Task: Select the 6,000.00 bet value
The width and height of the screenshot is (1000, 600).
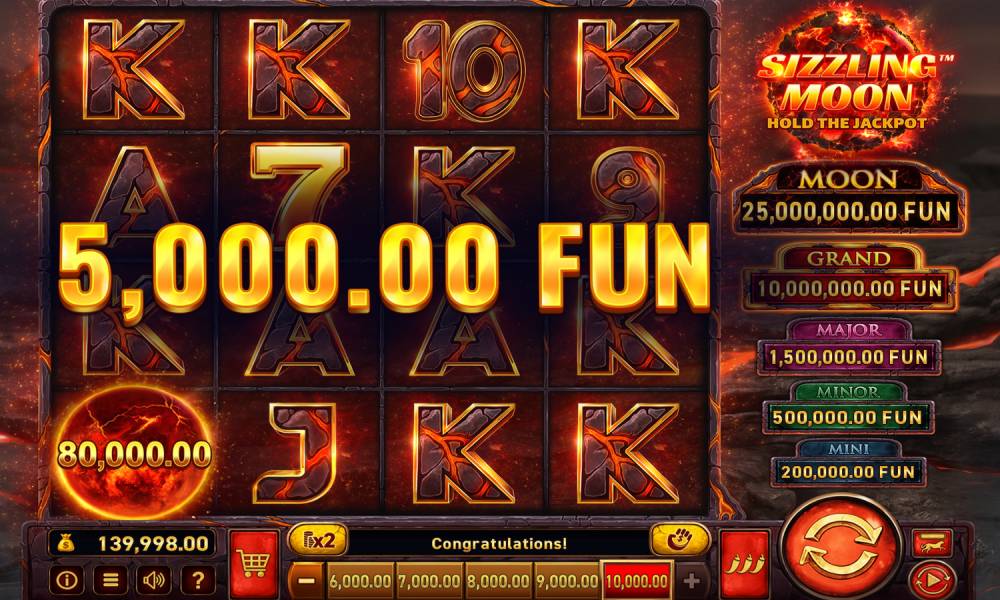Action: 360,581
